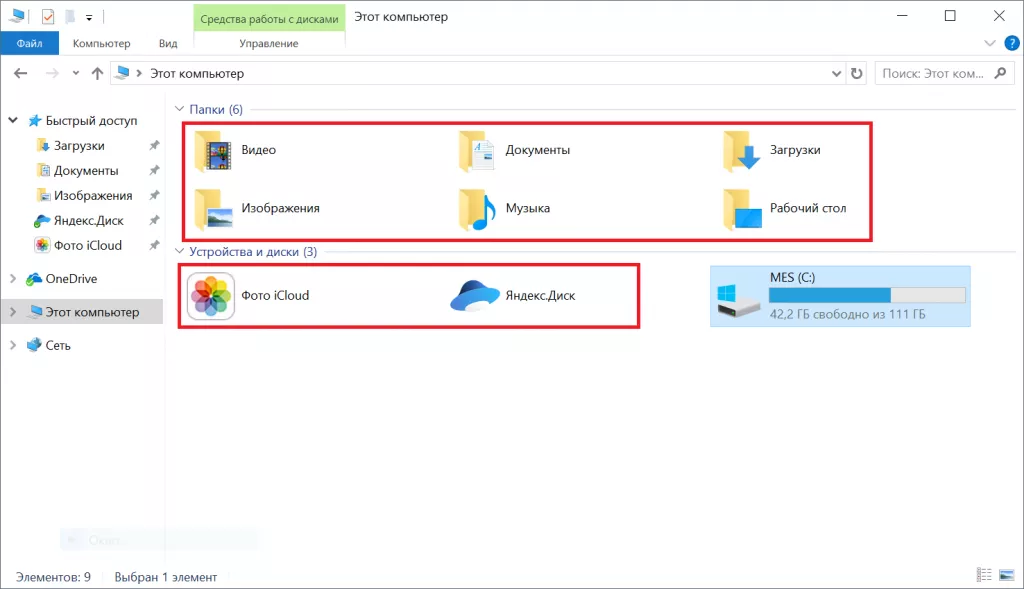Click the pin icon next to Изображения
This screenshot has height=589, width=1024.
(x=154, y=195)
